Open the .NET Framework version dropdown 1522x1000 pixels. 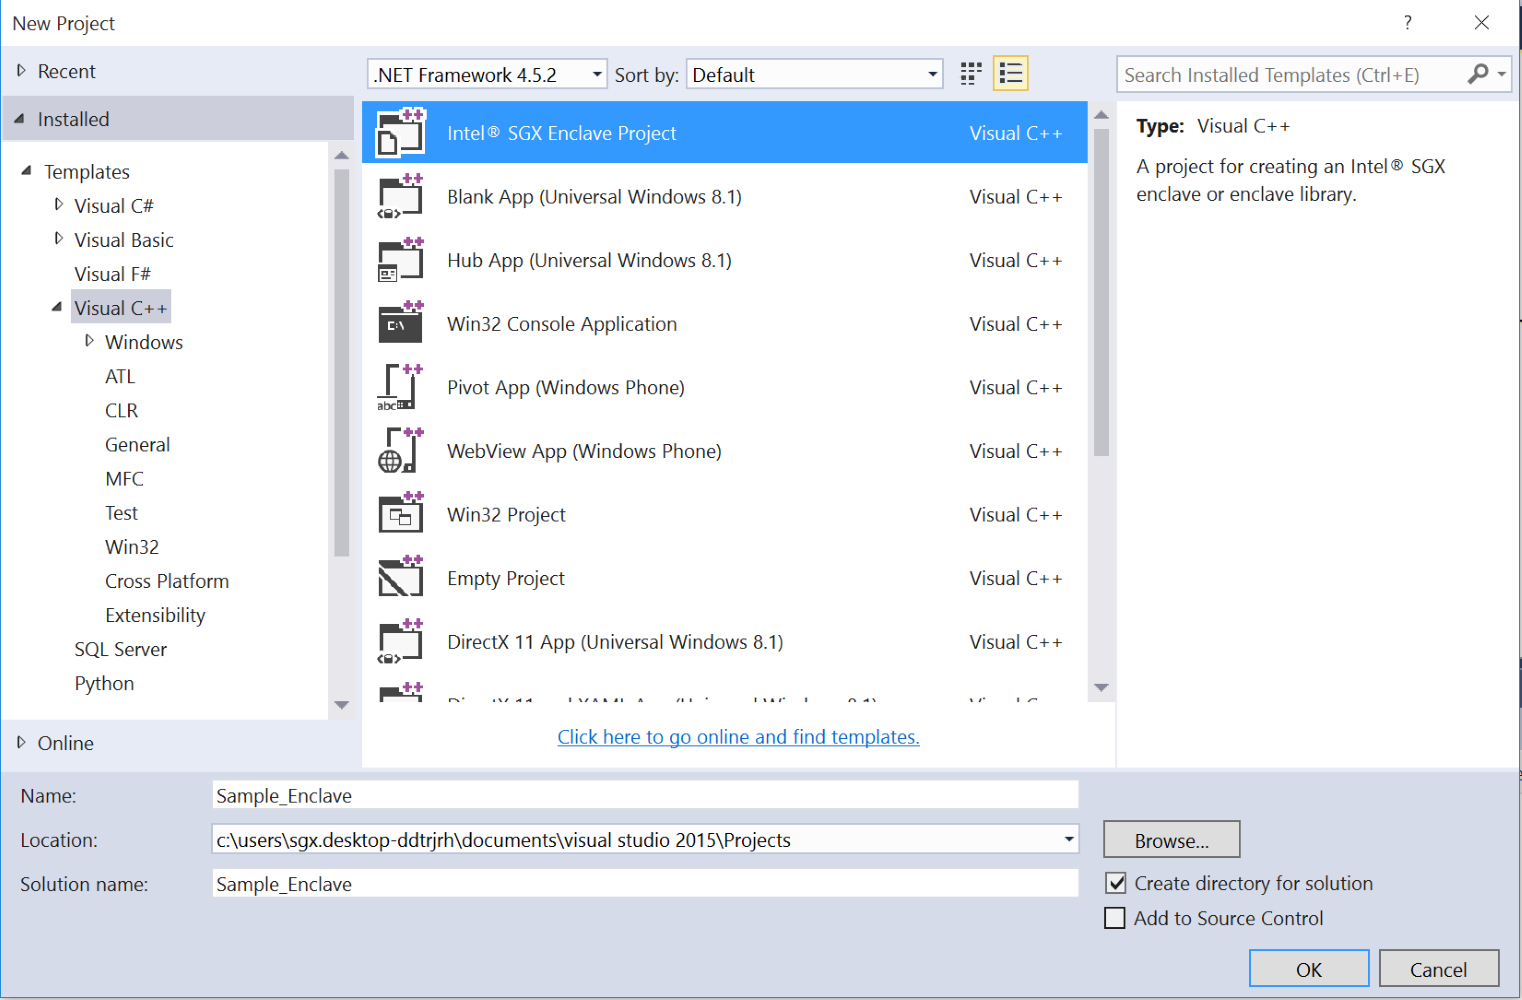point(487,75)
